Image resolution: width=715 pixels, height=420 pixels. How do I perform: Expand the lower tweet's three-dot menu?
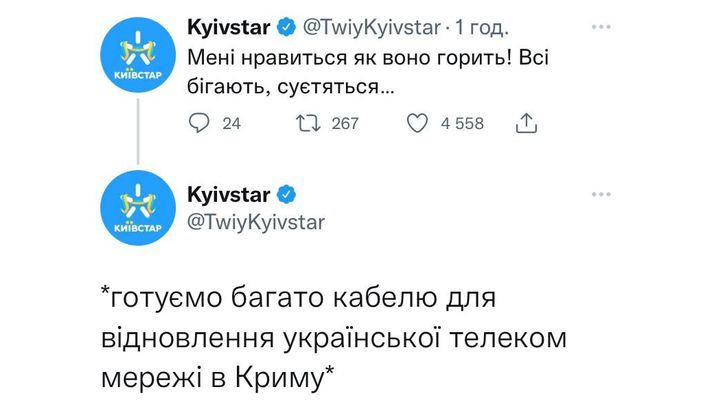point(600,194)
